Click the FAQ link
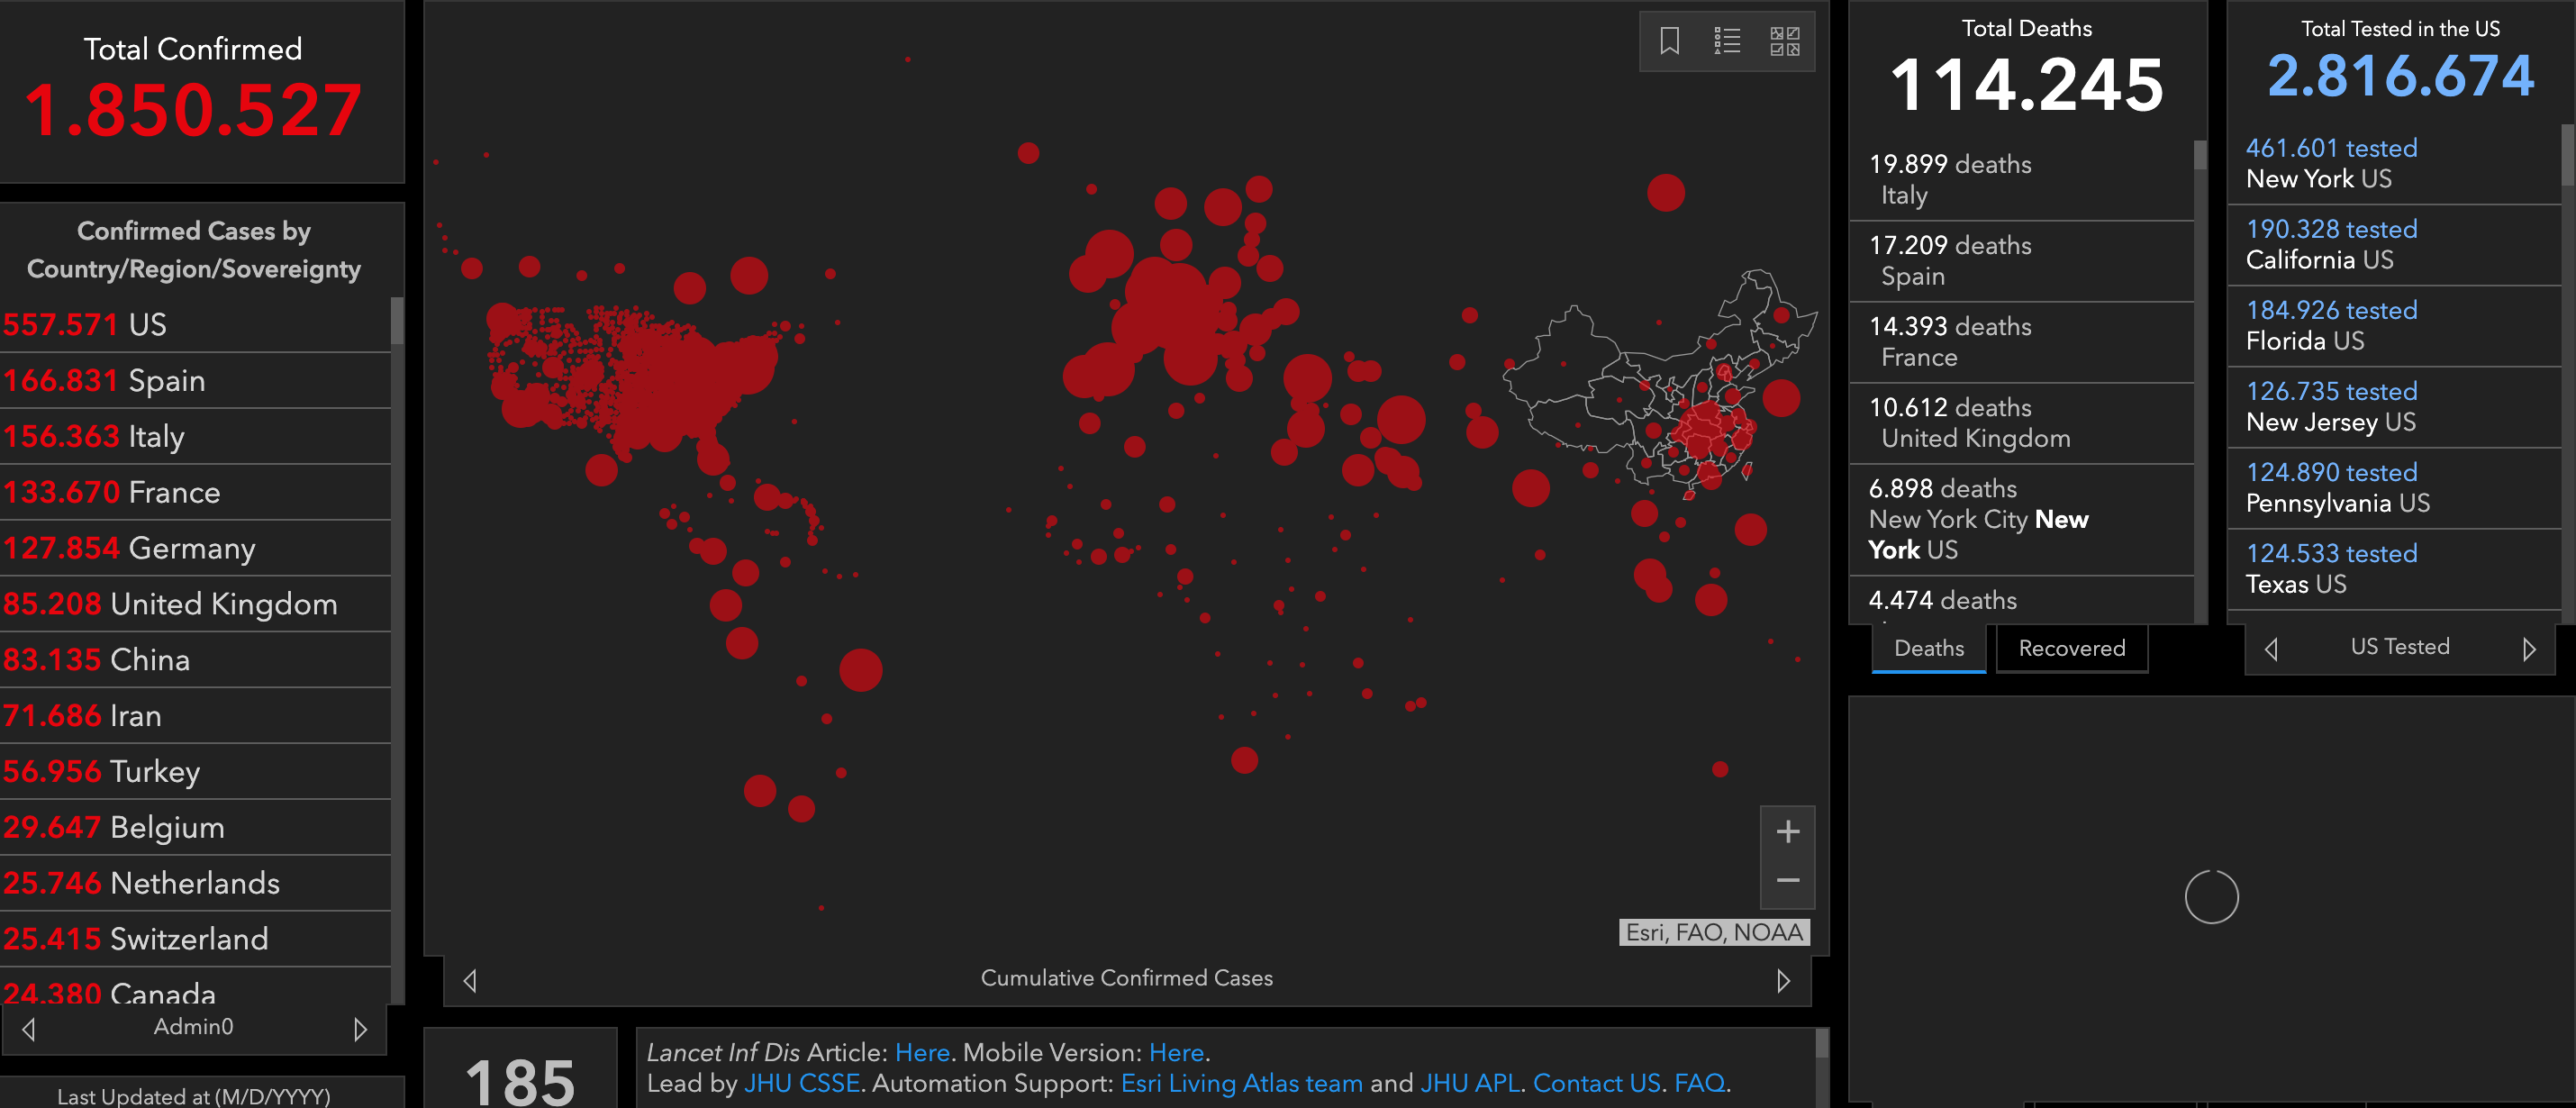Viewport: 2576px width, 1108px height. point(1699,1083)
